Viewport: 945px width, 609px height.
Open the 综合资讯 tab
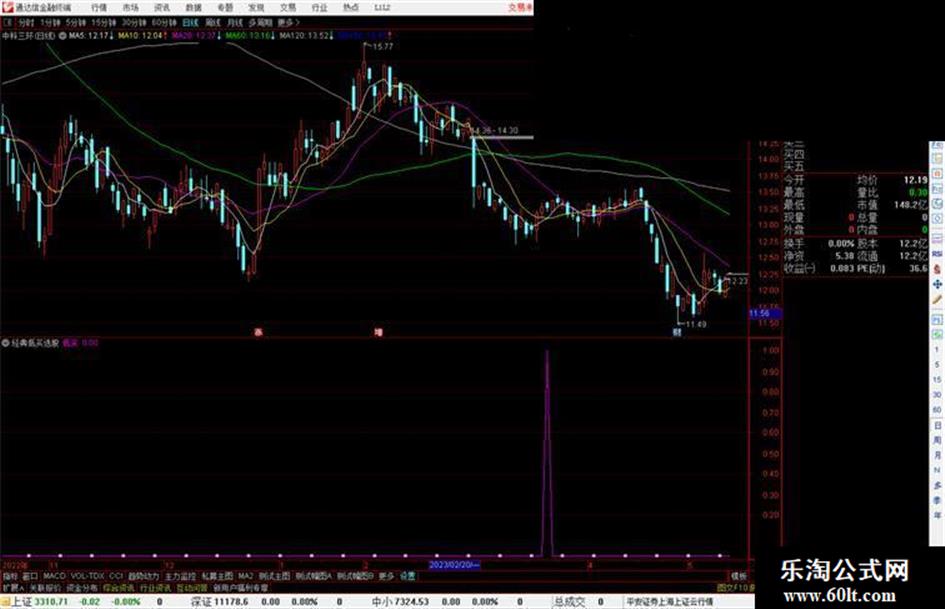119,587
